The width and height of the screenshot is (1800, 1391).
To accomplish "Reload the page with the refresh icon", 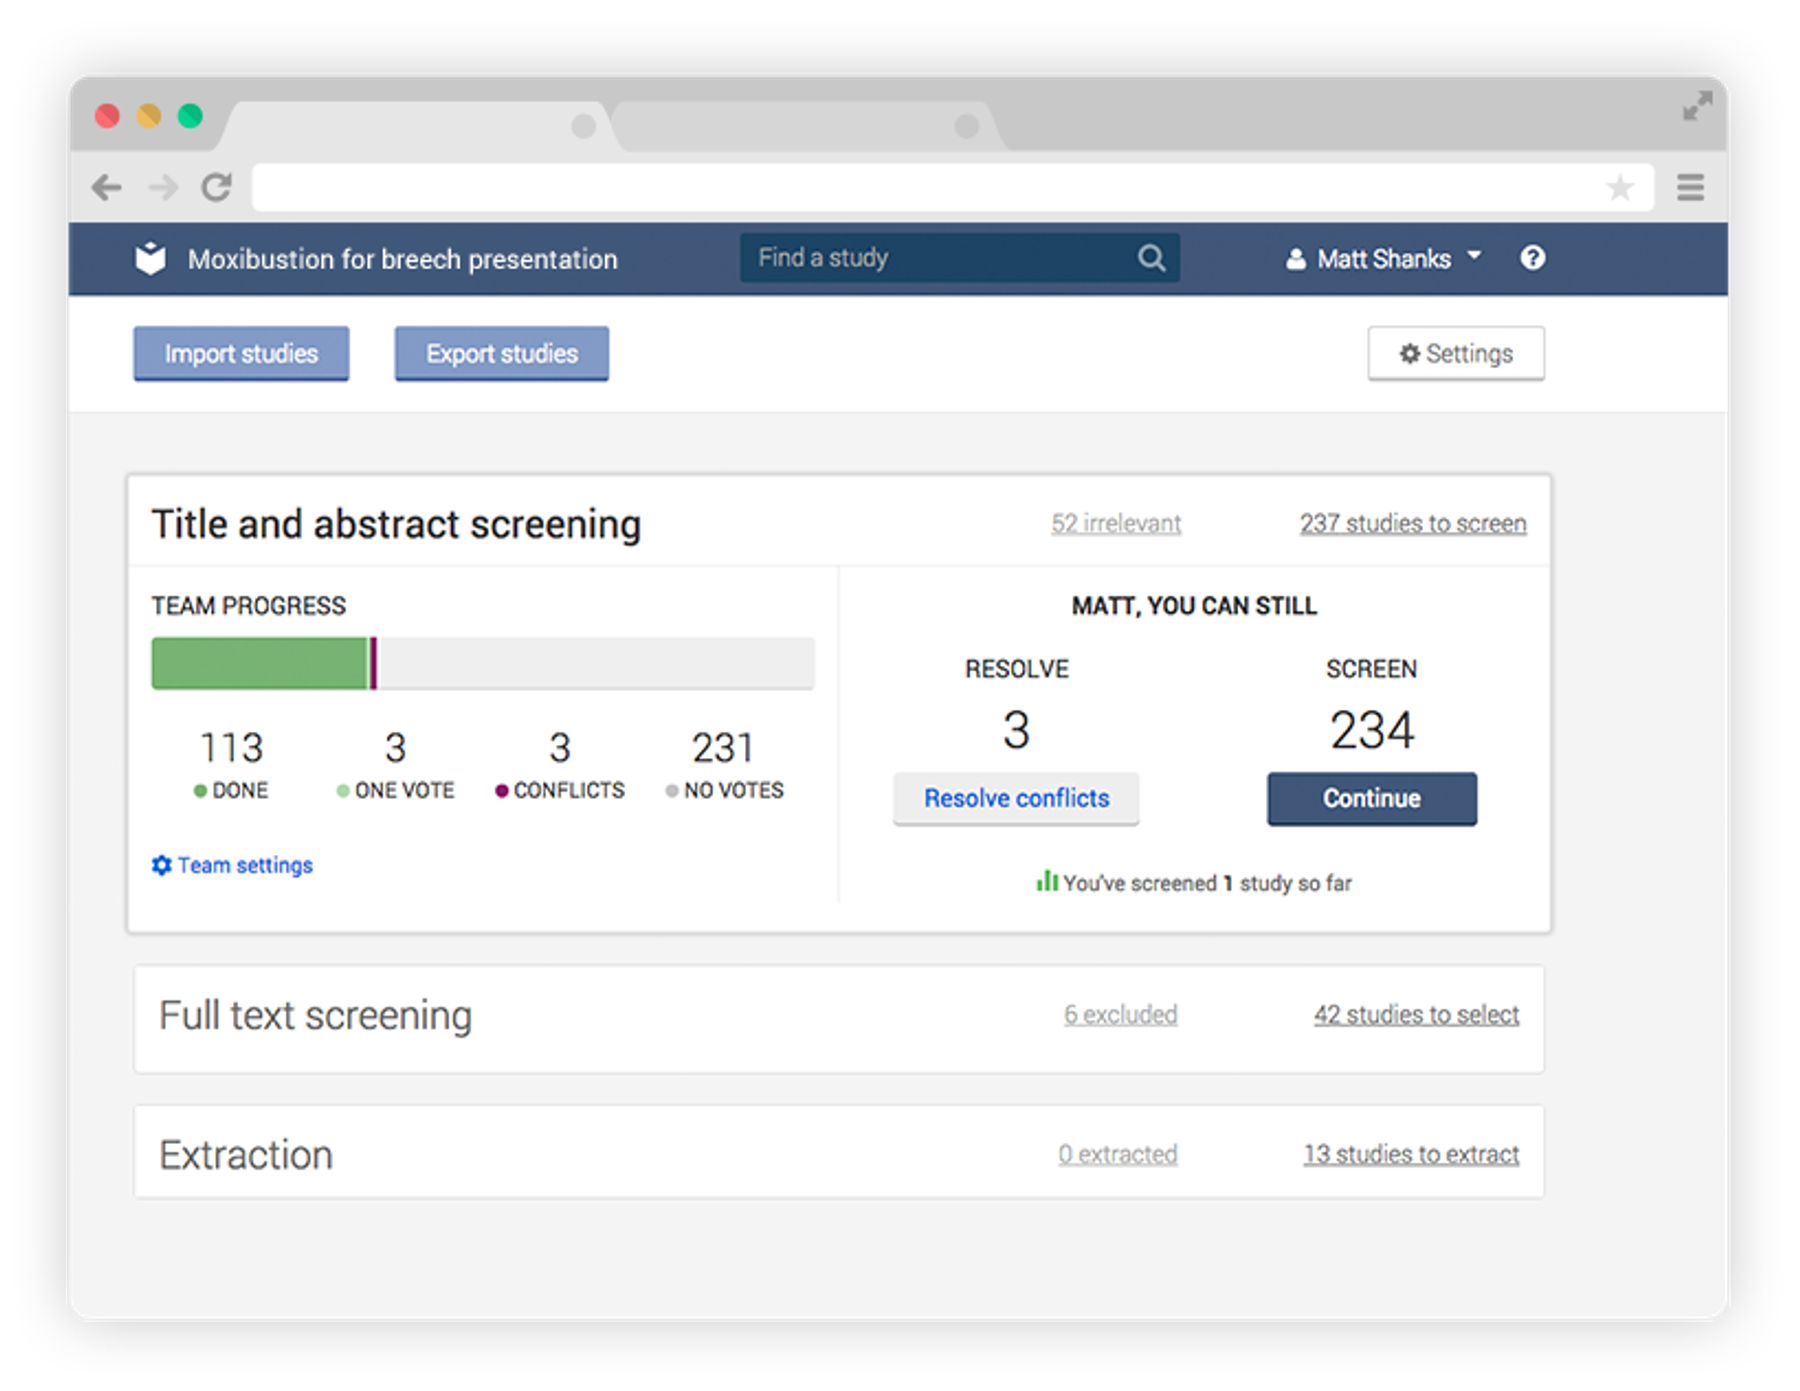I will (x=217, y=187).
